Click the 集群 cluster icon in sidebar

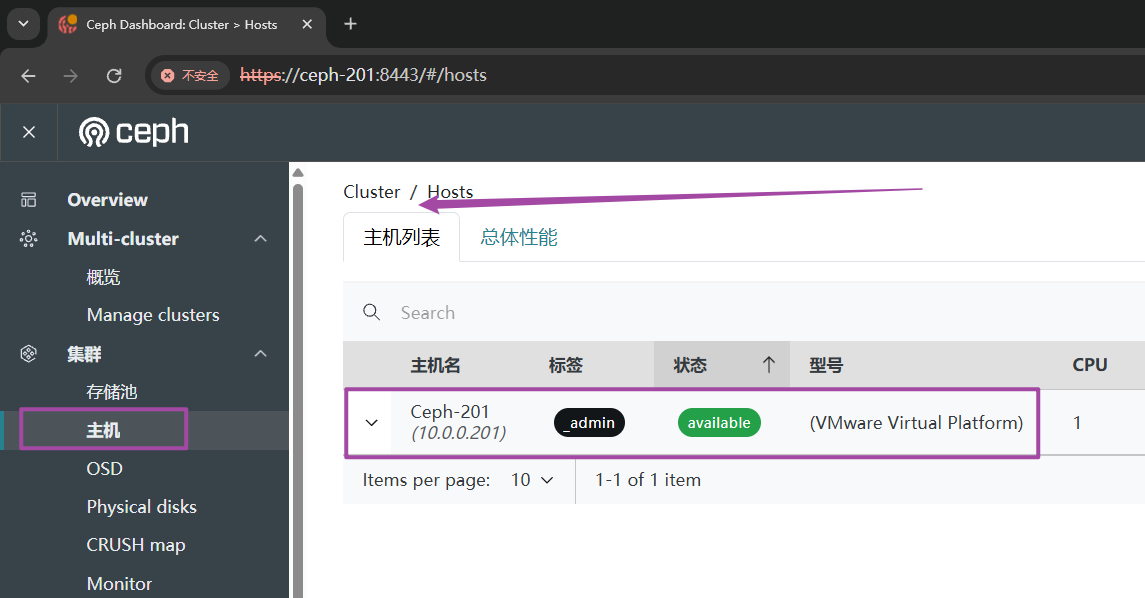click(28, 354)
